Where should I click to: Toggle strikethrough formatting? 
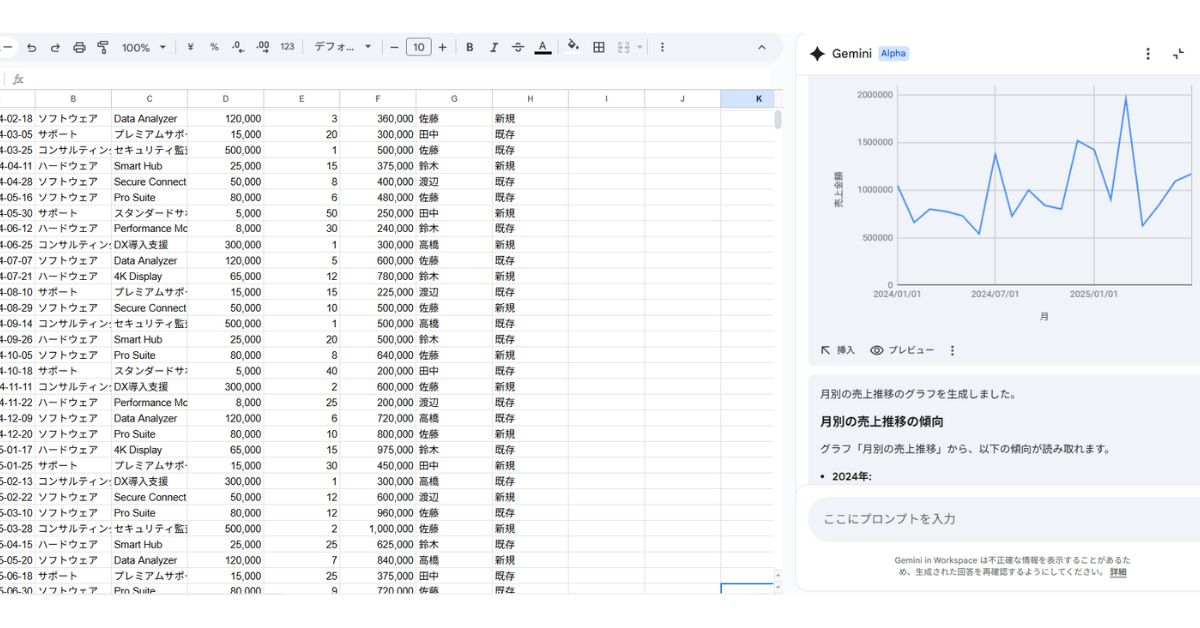(517, 47)
